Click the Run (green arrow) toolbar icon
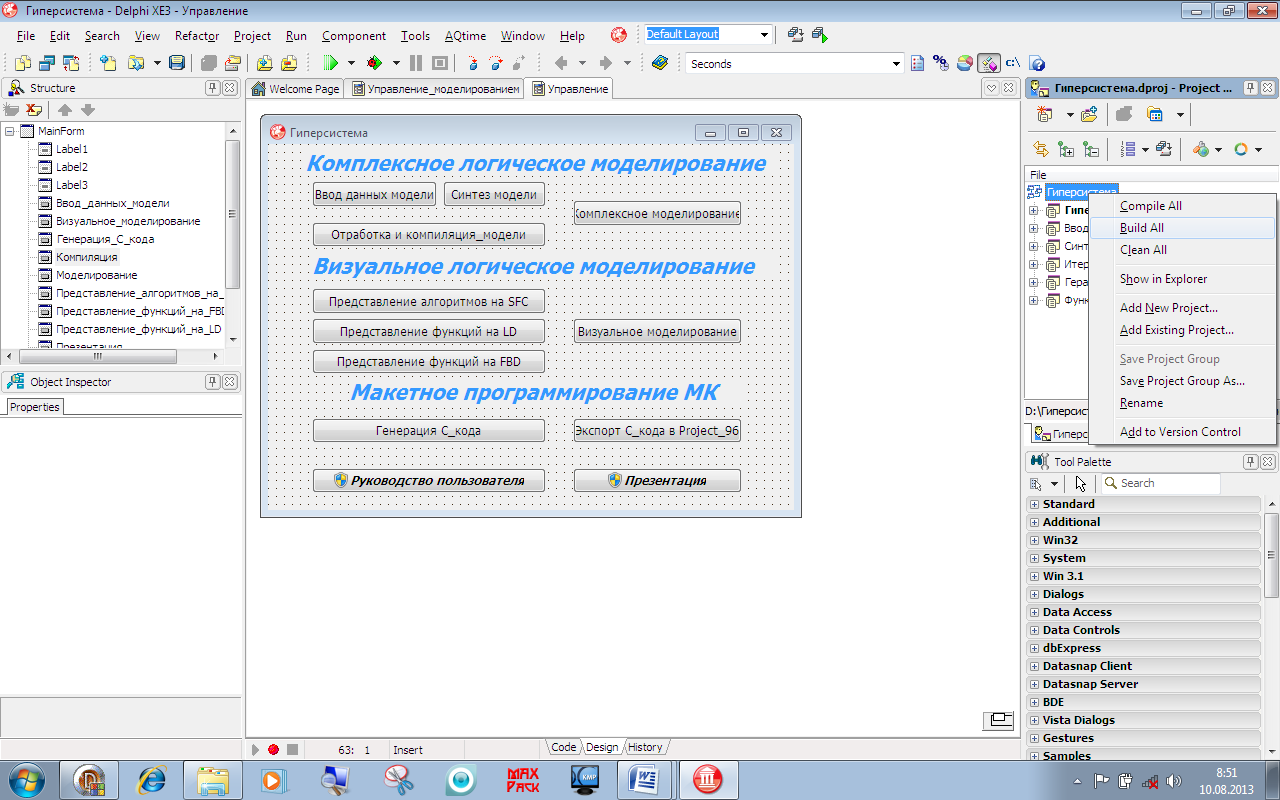 pos(331,63)
